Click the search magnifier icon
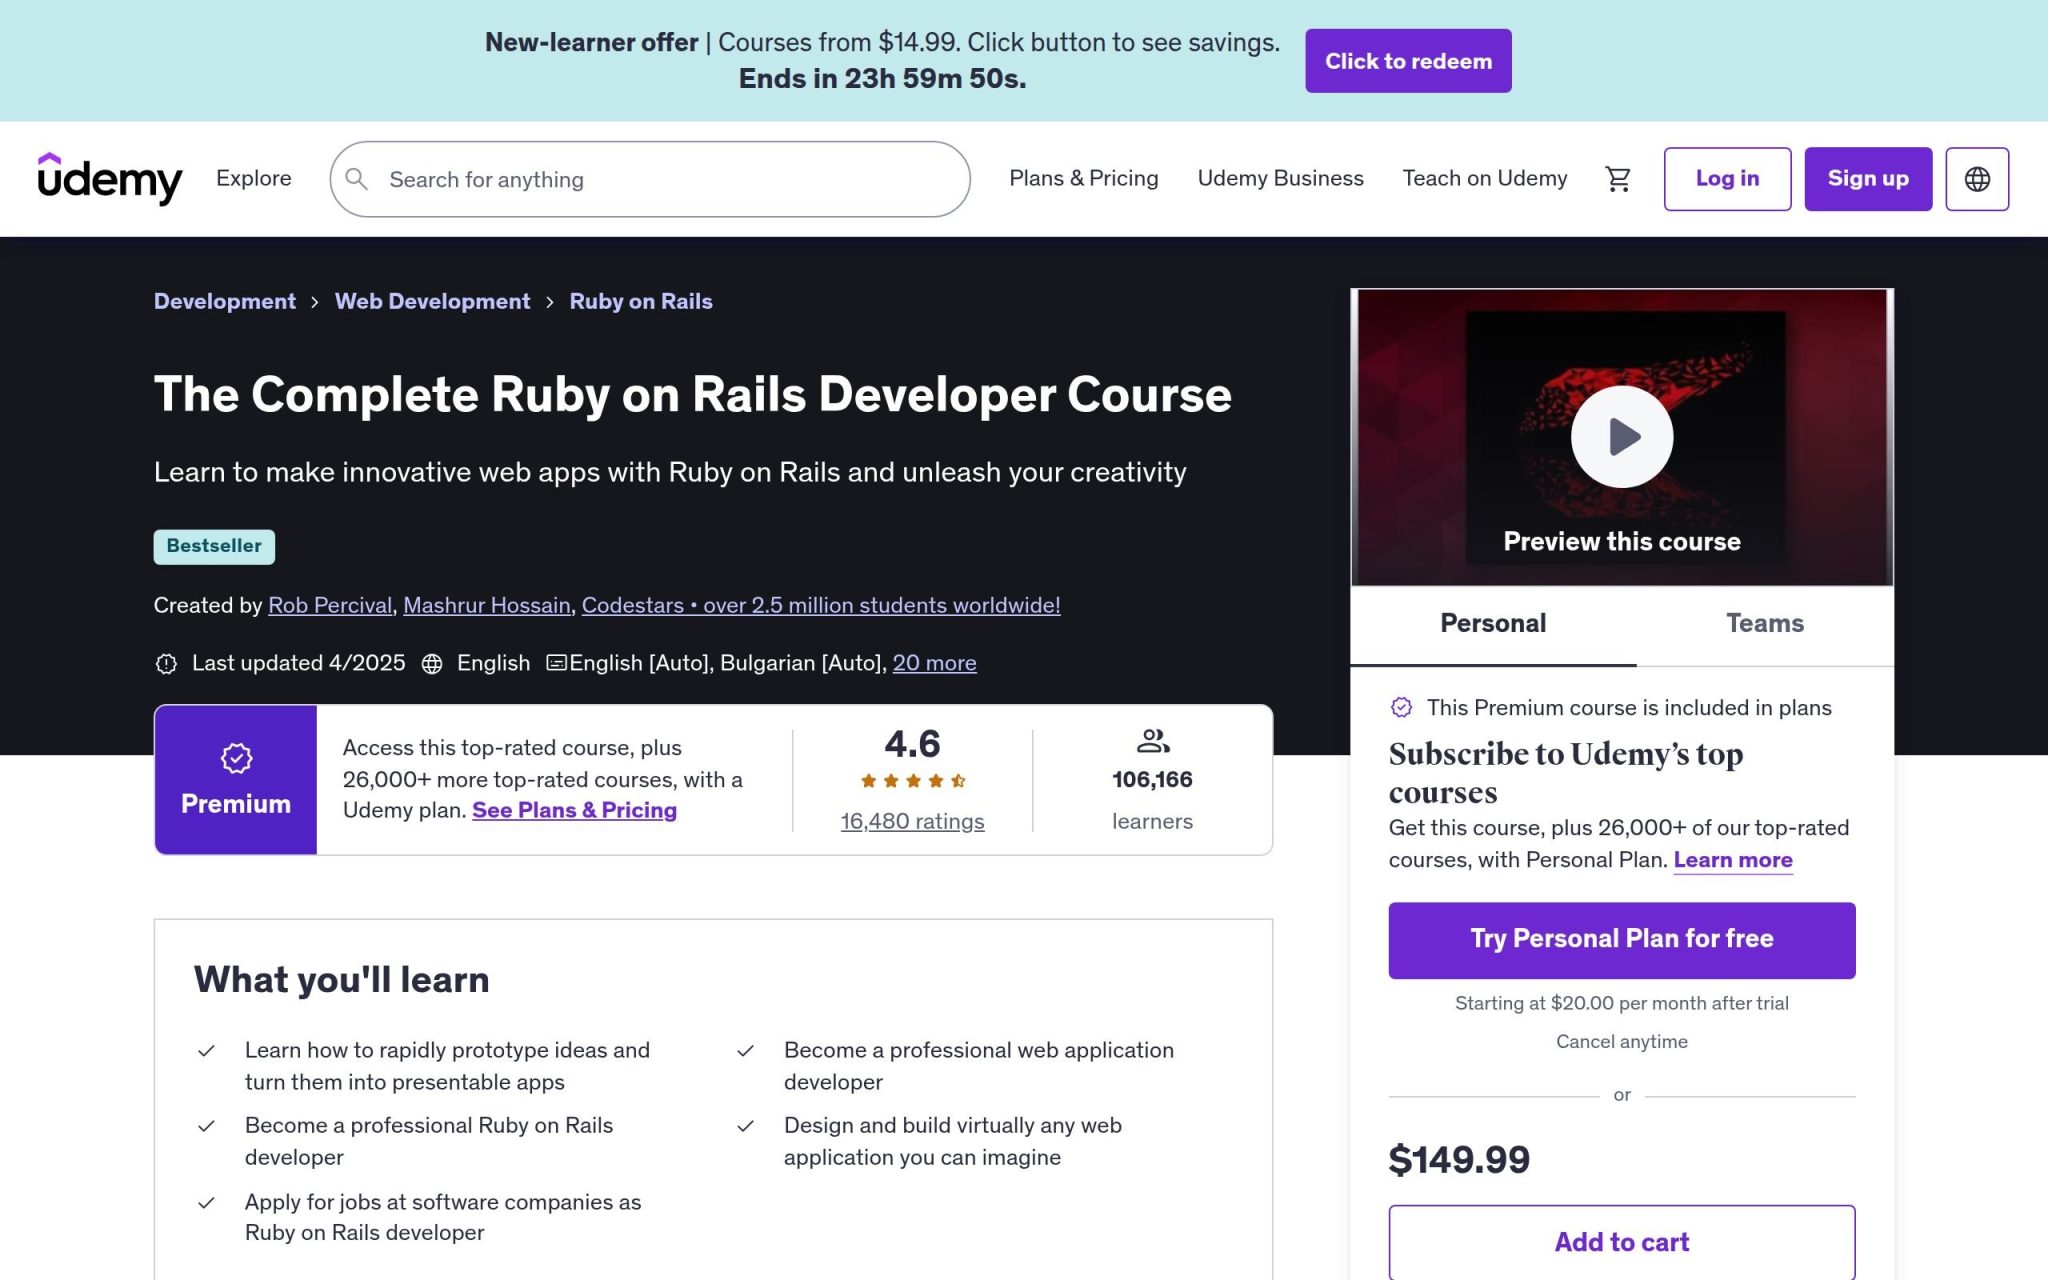2048x1280 pixels. click(356, 179)
